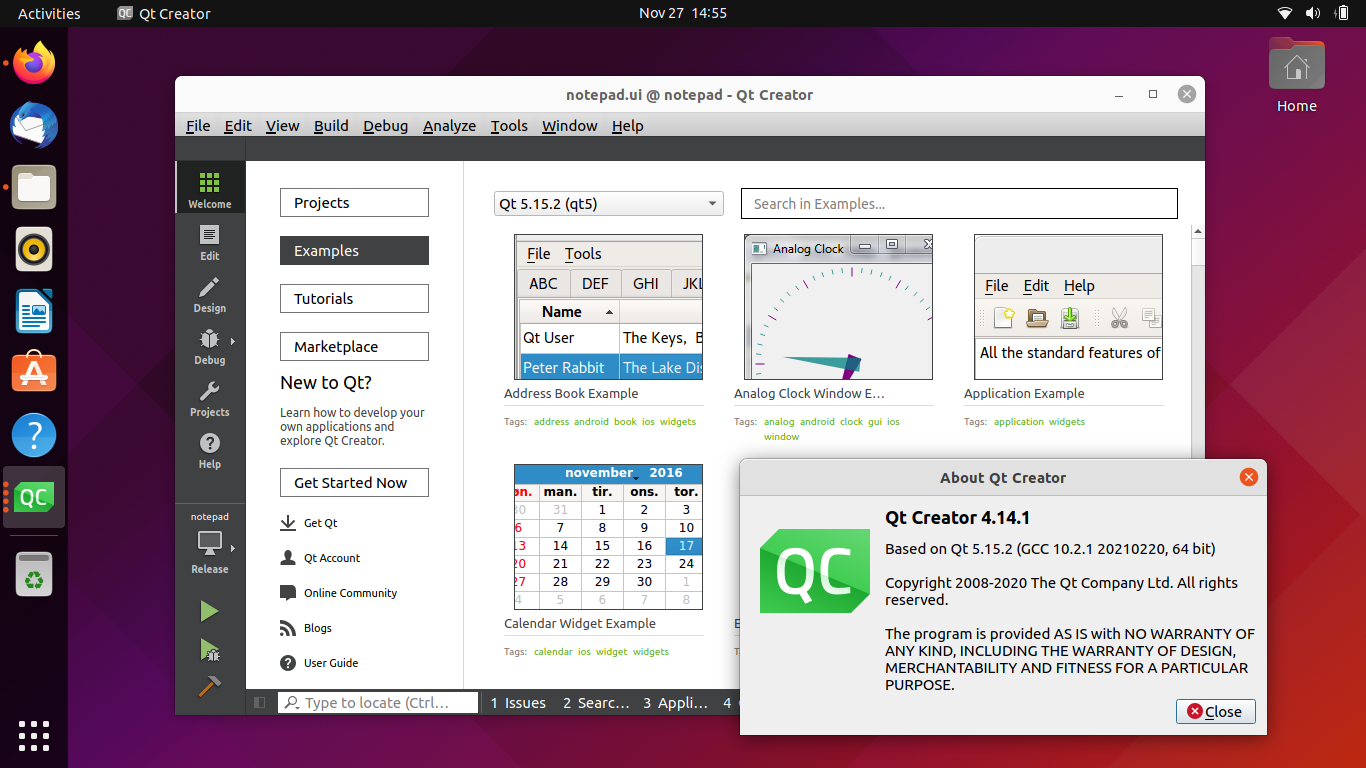Image resolution: width=1366 pixels, height=768 pixels.
Task: Toggle left sidebar visibility icon
Action: pyautogui.click(x=260, y=703)
